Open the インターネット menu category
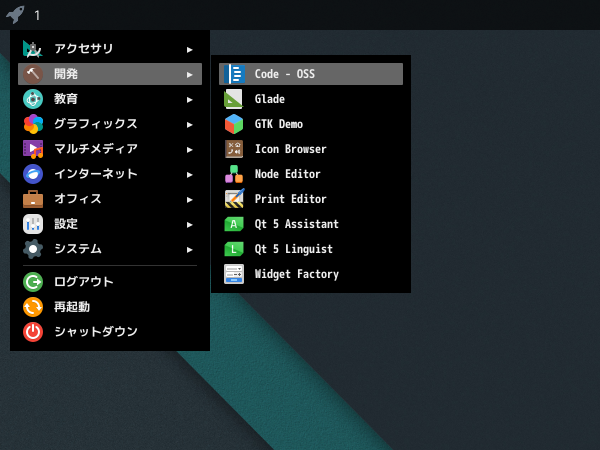The height and width of the screenshot is (450, 600). (x=110, y=174)
